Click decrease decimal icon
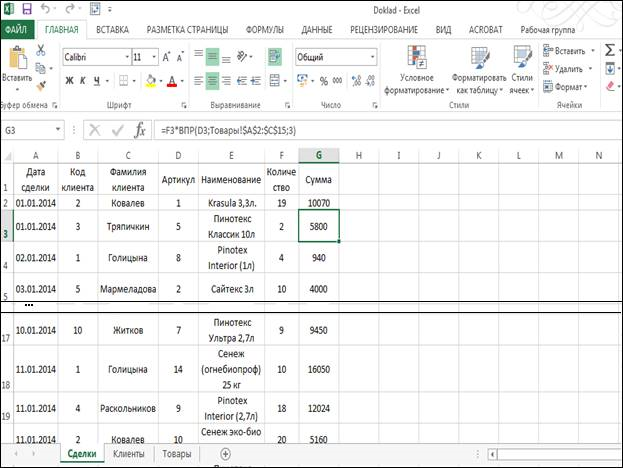The height and width of the screenshot is (468, 623). (370, 81)
